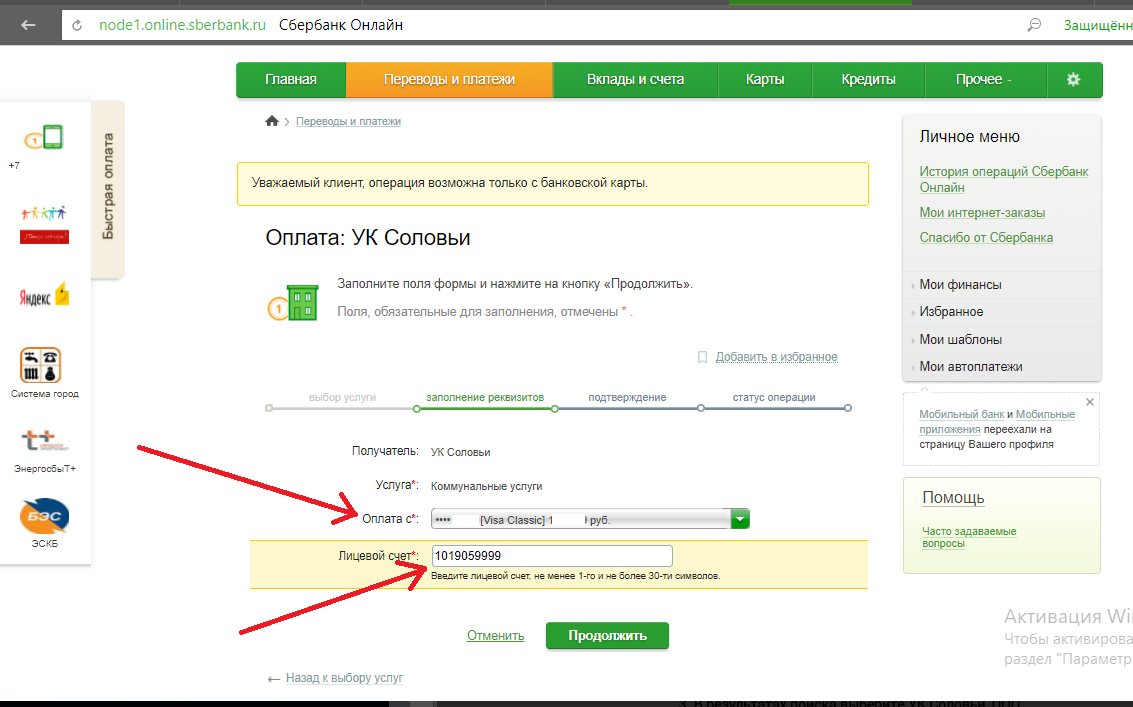Open Мои интернет-заказы link
Image resolution: width=1133 pixels, height=707 pixels.
982,213
